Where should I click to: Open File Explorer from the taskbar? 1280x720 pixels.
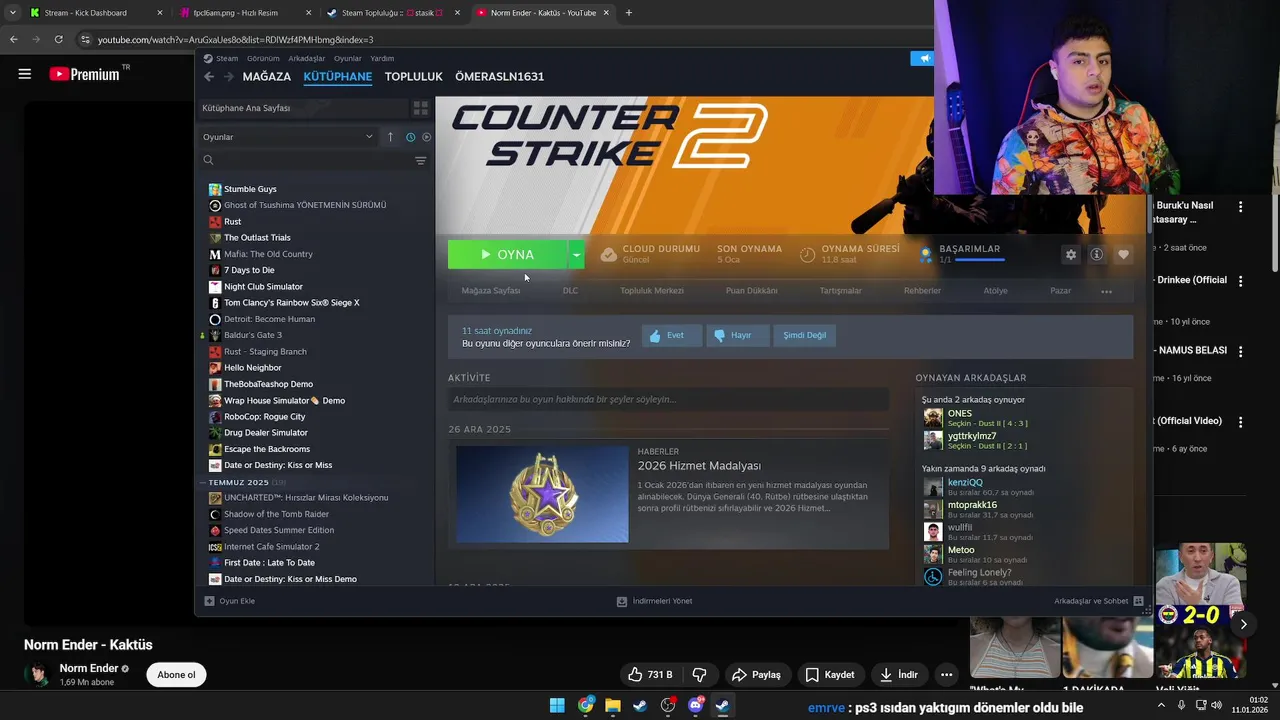pyautogui.click(x=613, y=706)
